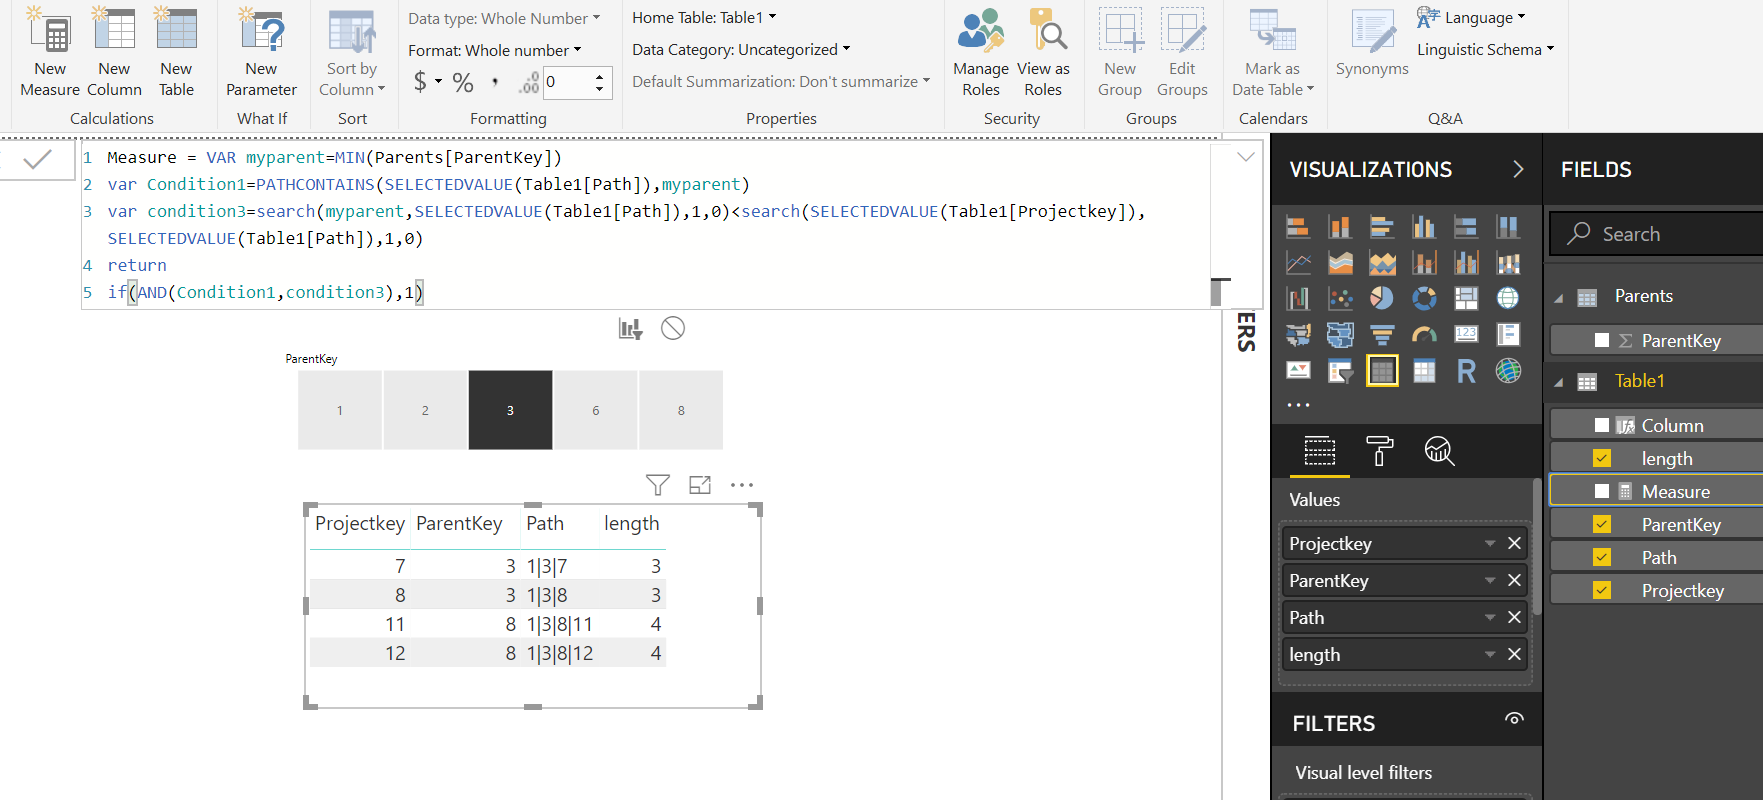Check ParentKey under the Parents table
1763x800 pixels.
click(x=1602, y=340)
